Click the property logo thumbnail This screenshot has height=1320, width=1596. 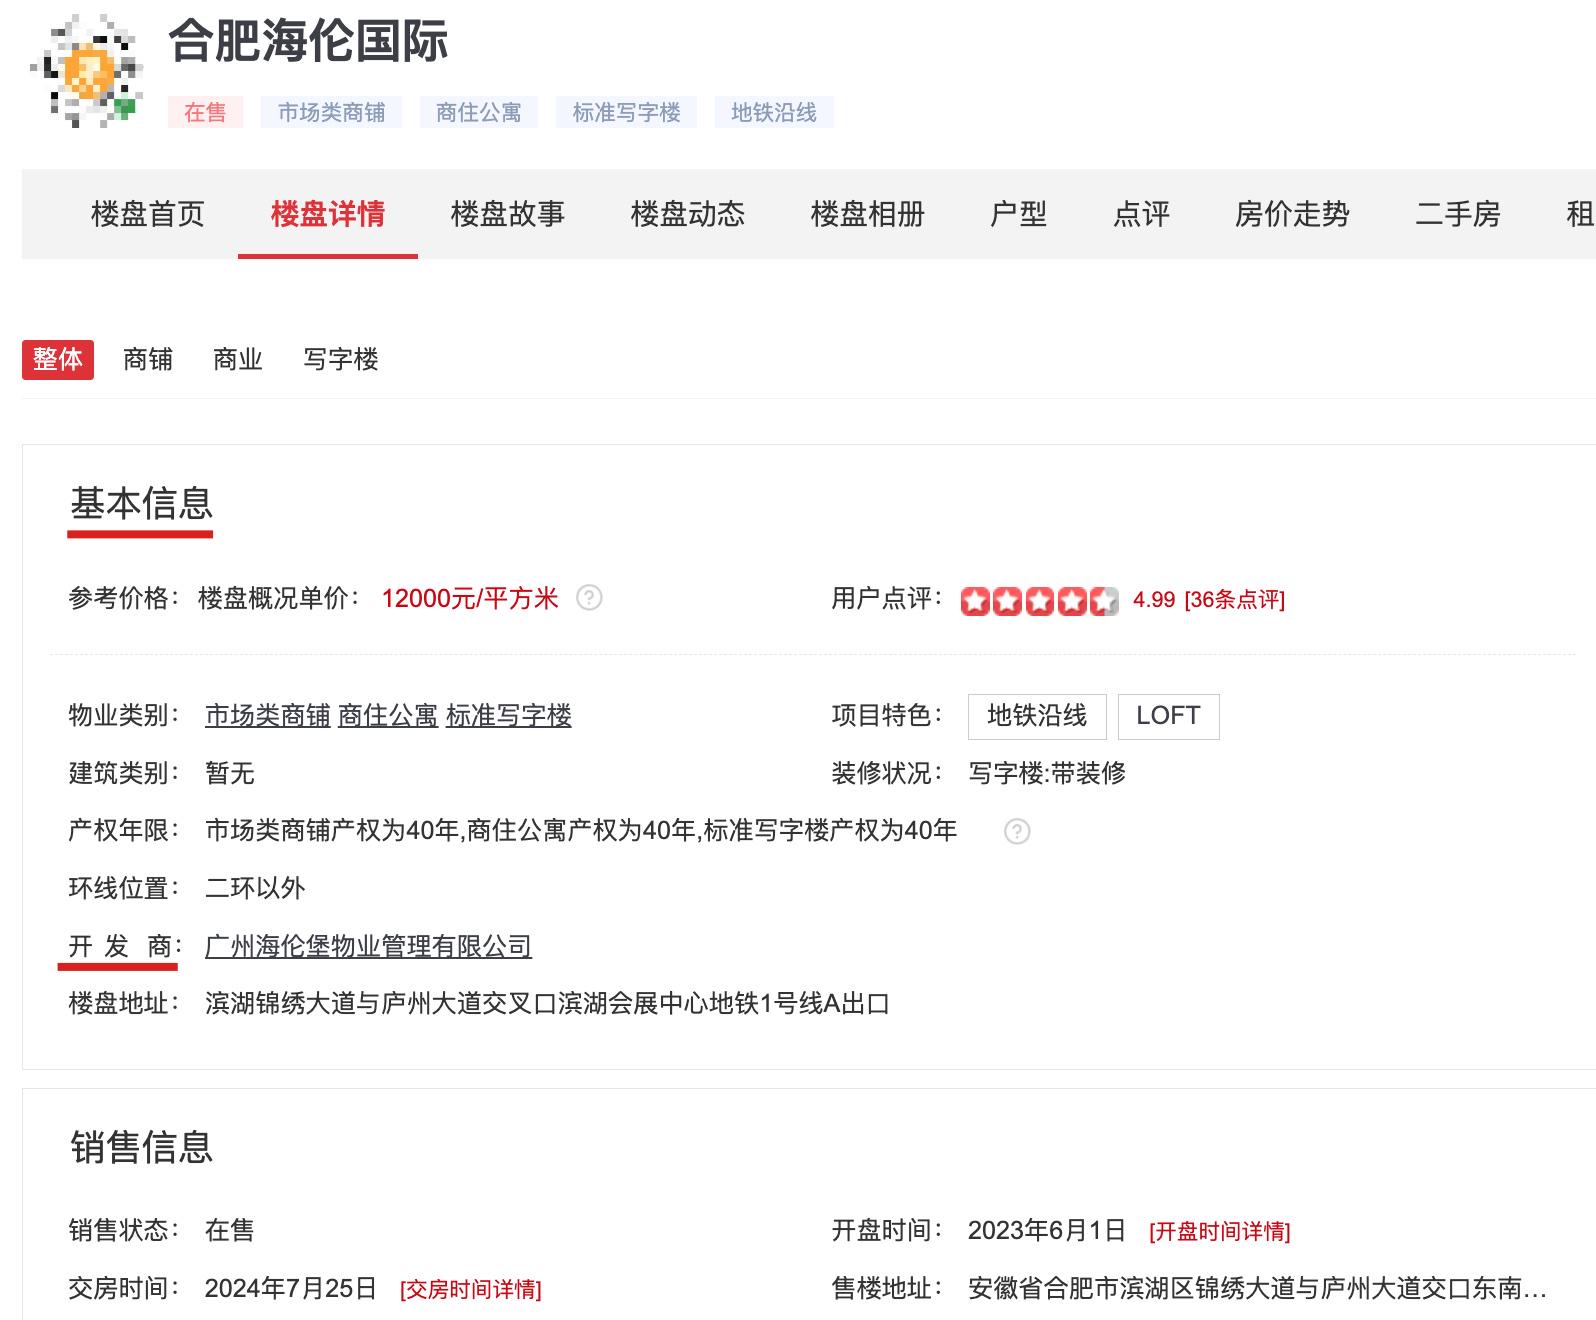pos(87,70)
